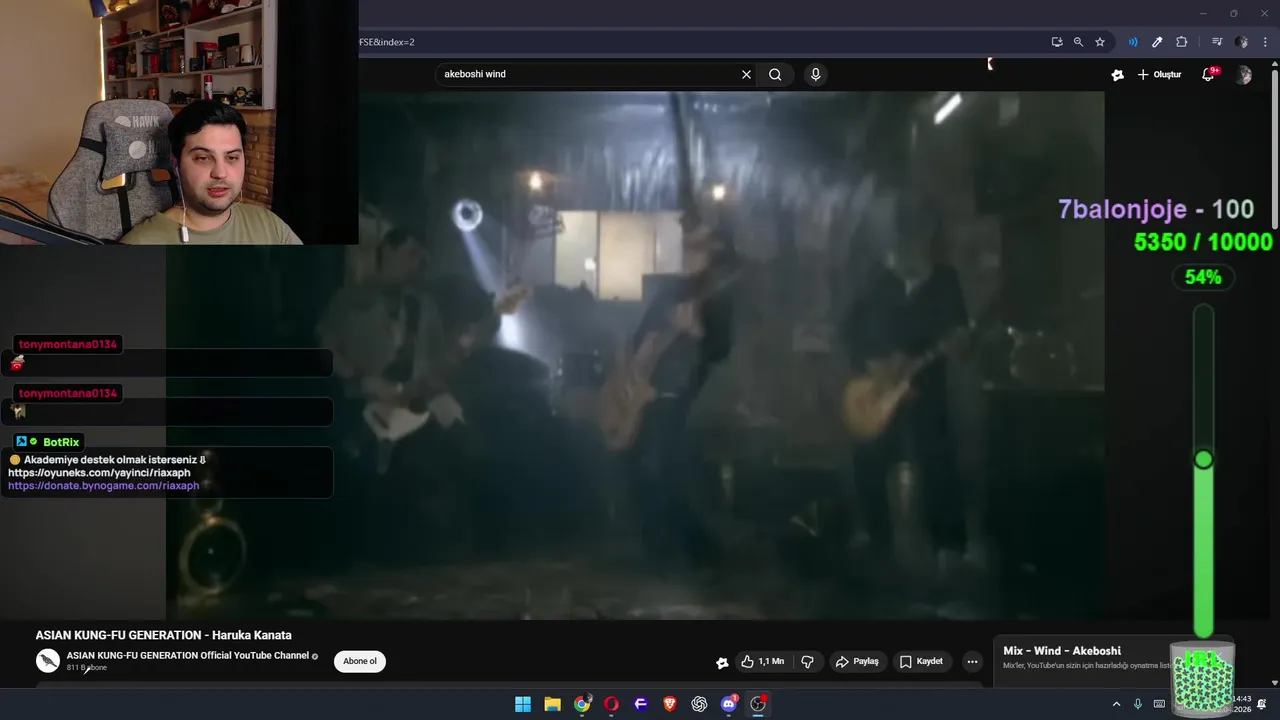This screenshot has height=720, width=1280.
Task: Dislike the video with thumbs down
Action: tap(807, 662)
